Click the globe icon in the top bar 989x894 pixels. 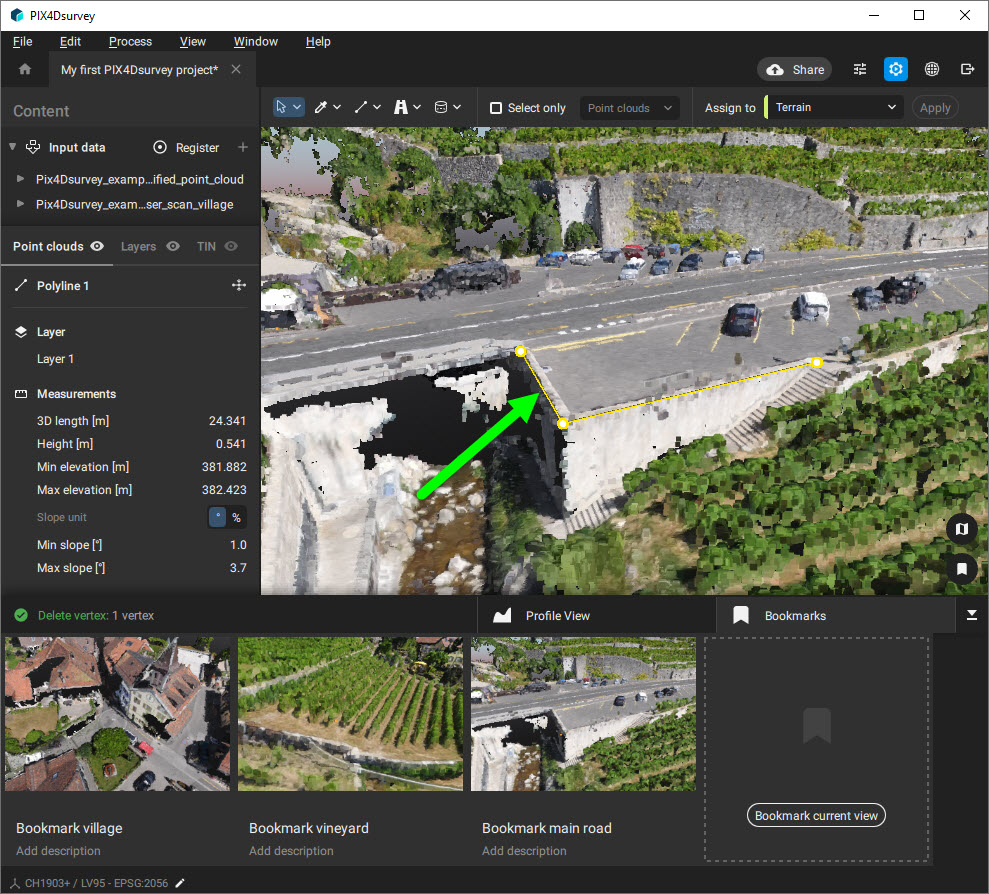[x=931, y=69]
